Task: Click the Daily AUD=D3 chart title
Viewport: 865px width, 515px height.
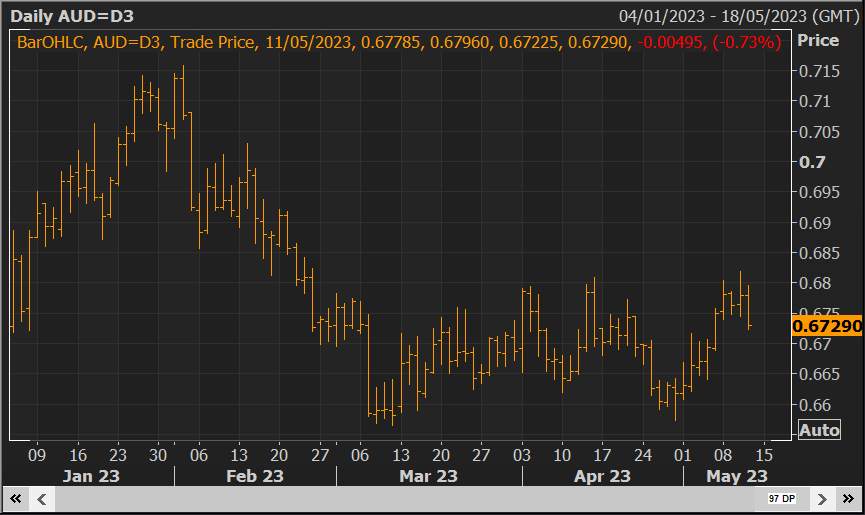Action: [x=72, y=16]
